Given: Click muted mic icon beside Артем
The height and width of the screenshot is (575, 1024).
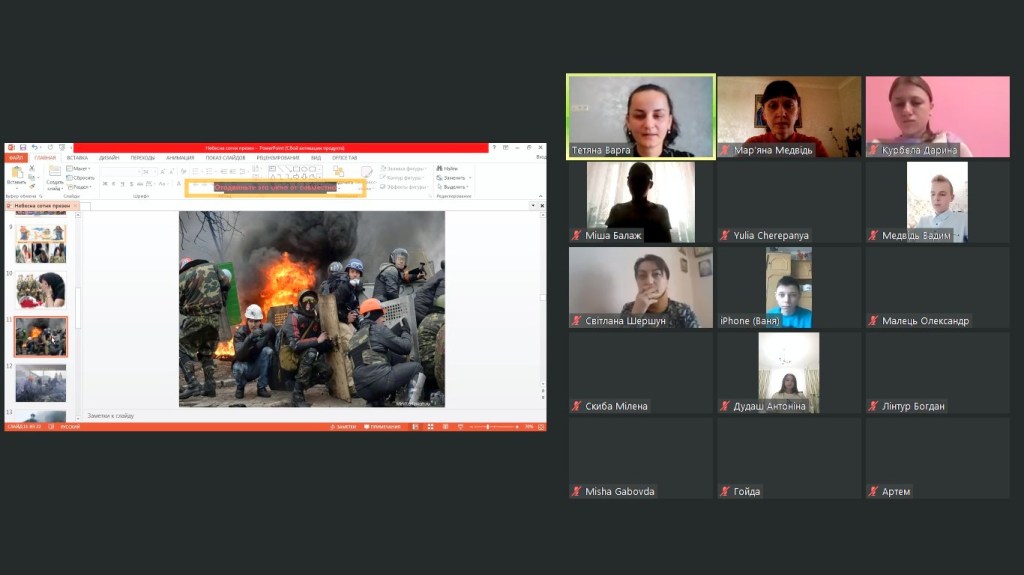Looking at the screenshot, I should [x=873, y=492].
